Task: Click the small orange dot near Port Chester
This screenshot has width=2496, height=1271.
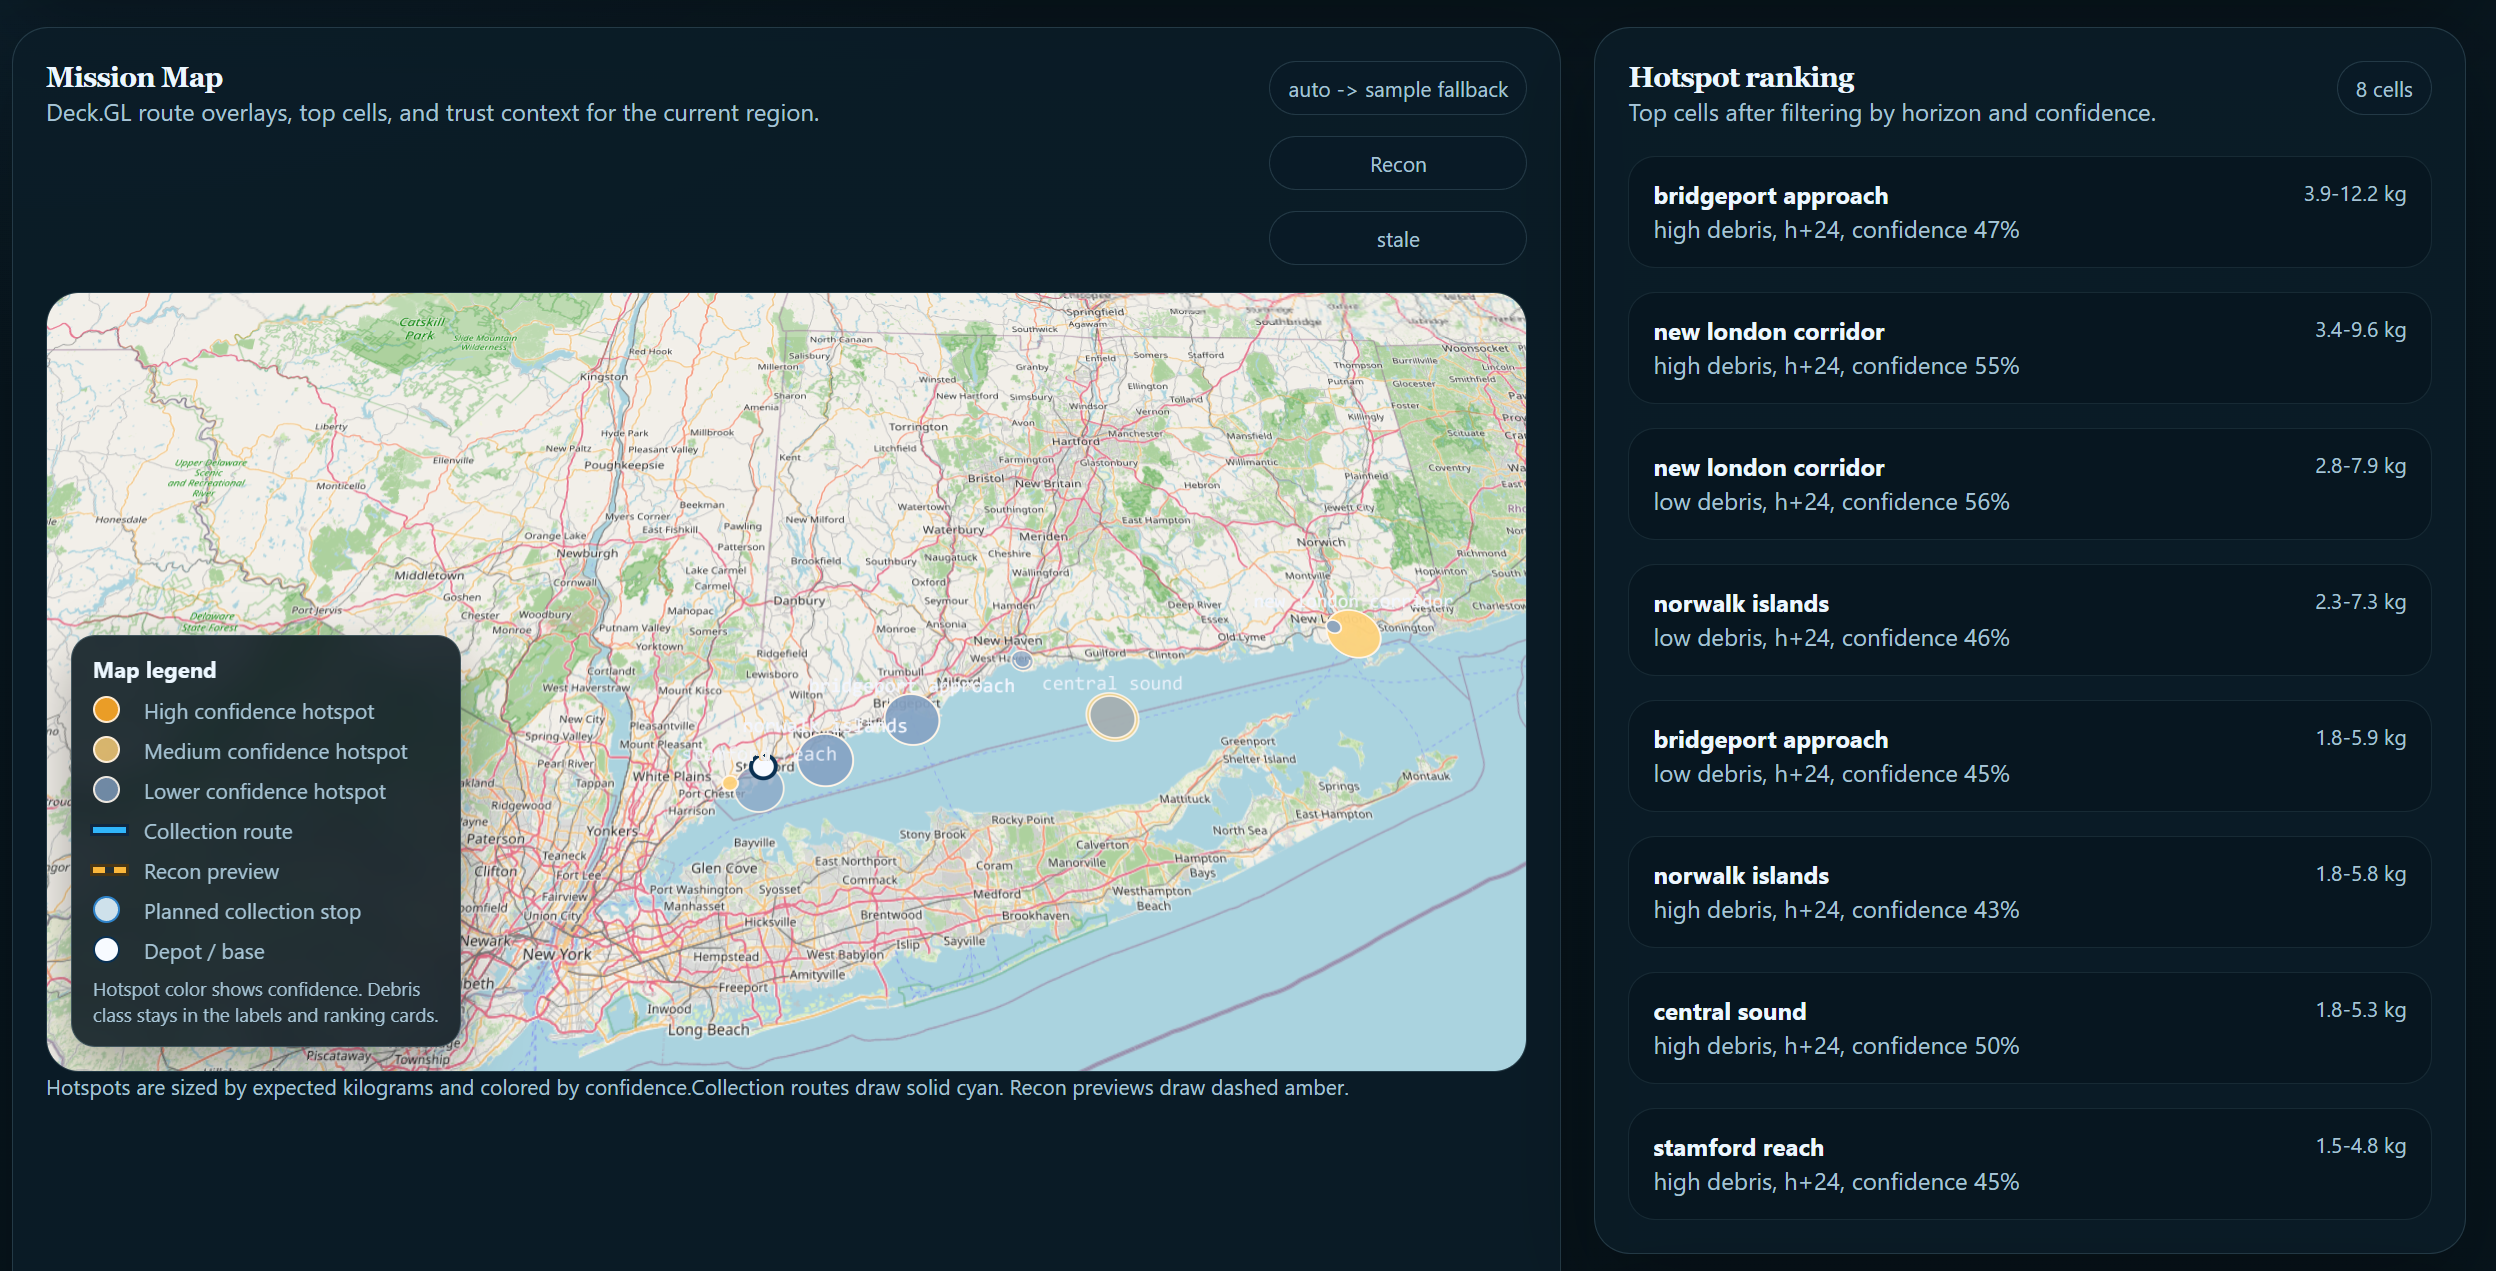Action: click(730, 783)
